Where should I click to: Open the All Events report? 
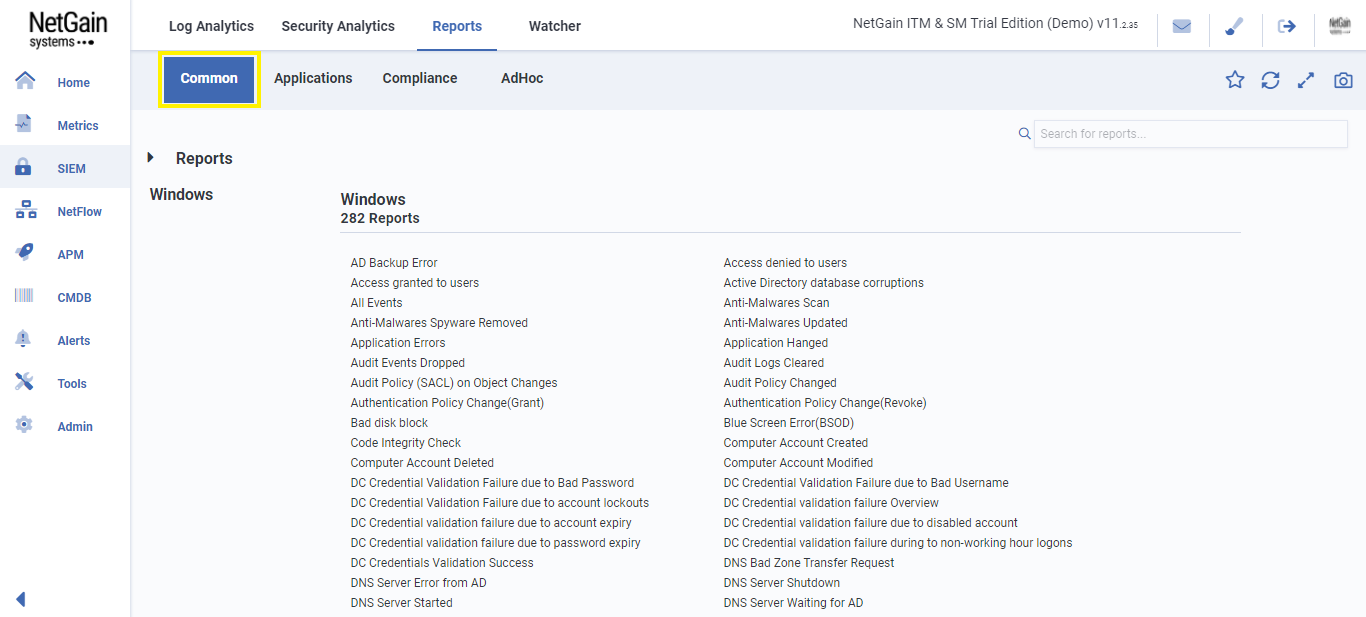376,303
